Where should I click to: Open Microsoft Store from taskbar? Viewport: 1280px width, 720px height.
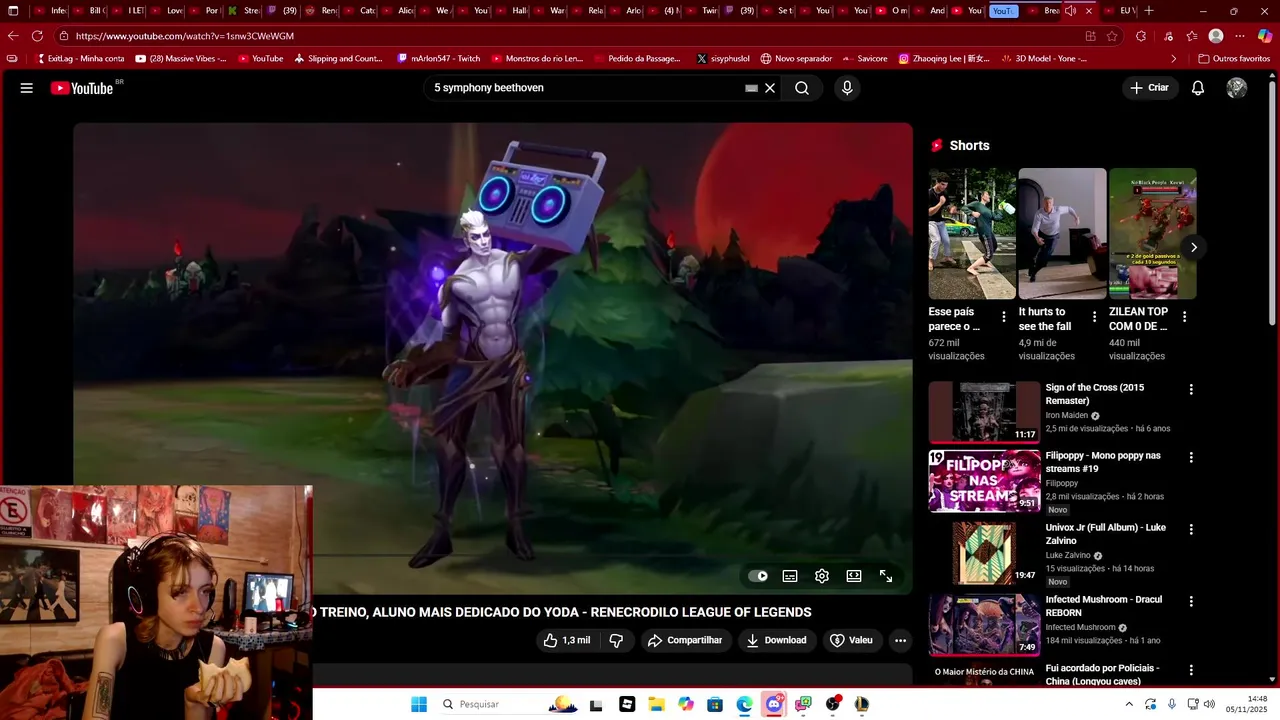pyautogui.click(x=714, y=704)
